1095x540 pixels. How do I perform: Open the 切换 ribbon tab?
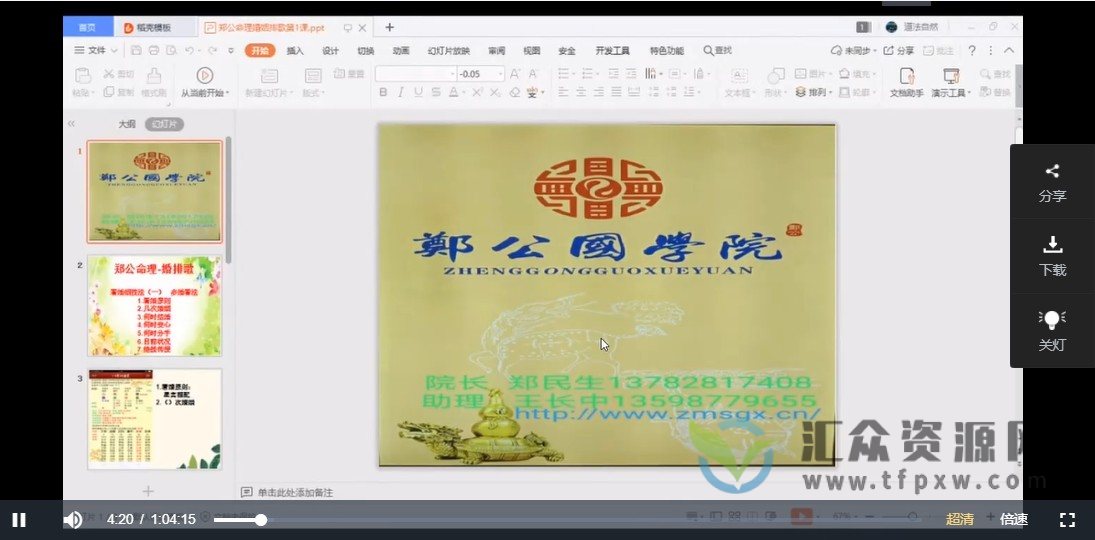(x=365, y=50)
